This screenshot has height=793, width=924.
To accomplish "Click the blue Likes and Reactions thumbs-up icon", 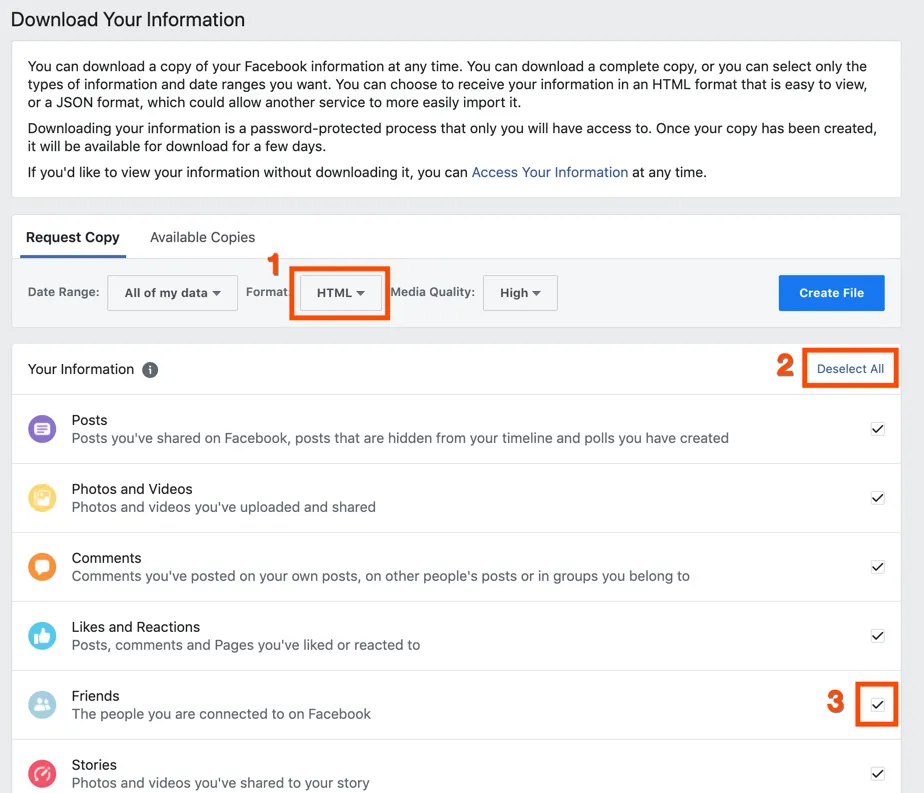I will (42, 636).
